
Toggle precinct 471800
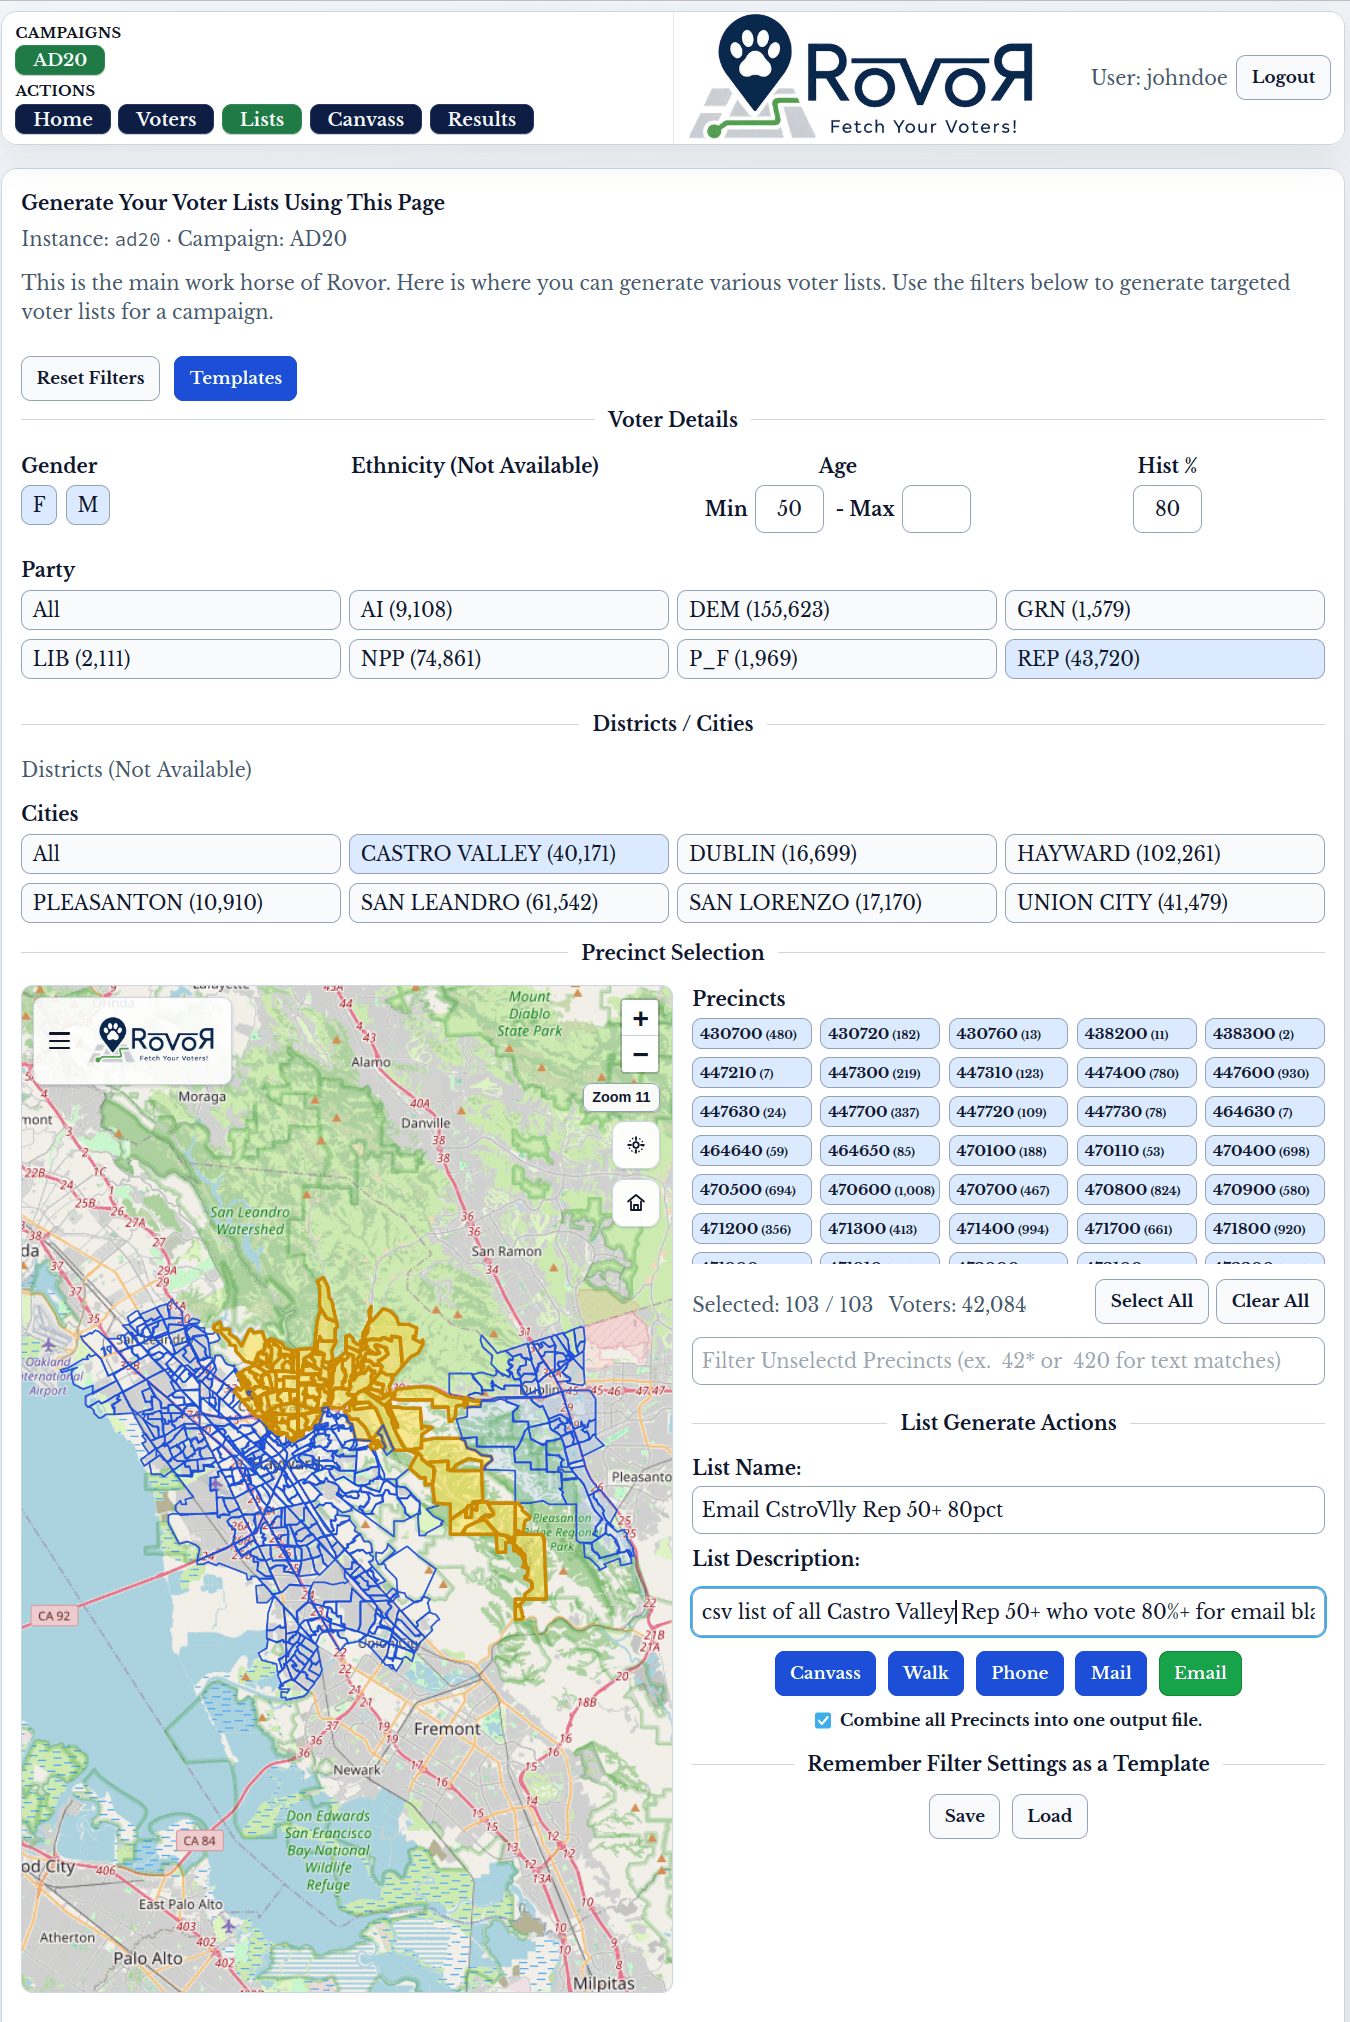point(1264,1229)
